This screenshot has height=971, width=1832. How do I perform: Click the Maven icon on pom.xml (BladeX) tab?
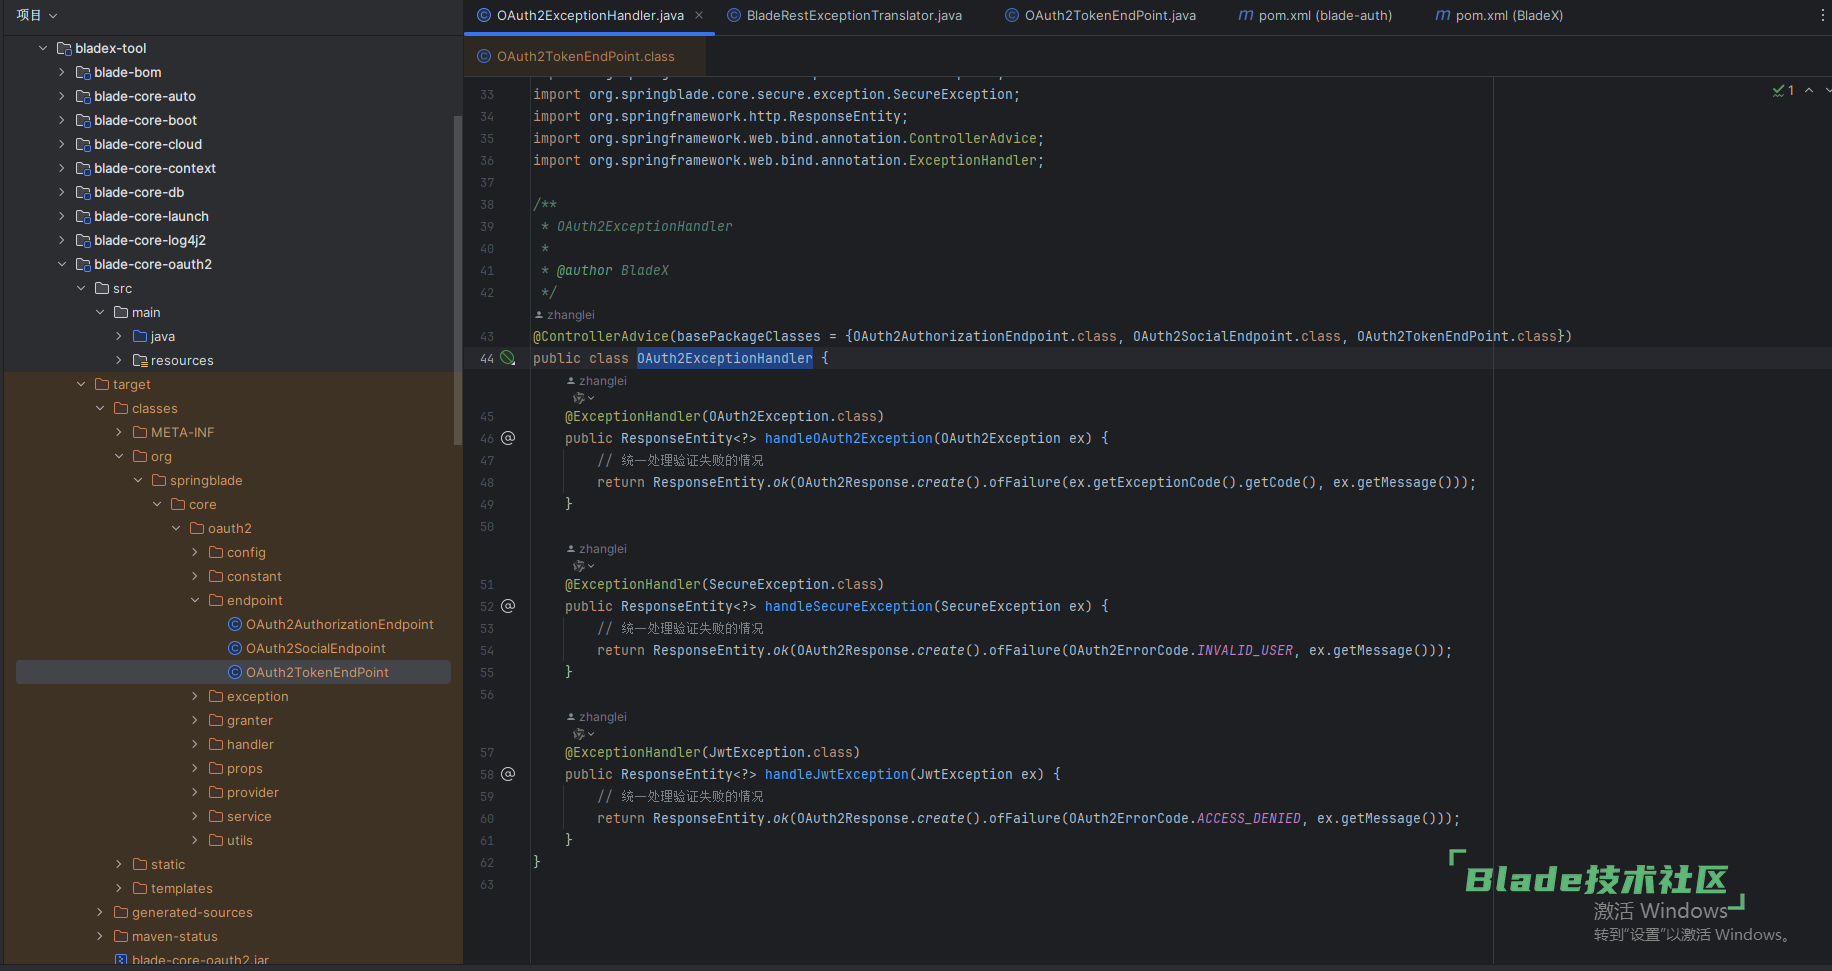(1443, 15)
